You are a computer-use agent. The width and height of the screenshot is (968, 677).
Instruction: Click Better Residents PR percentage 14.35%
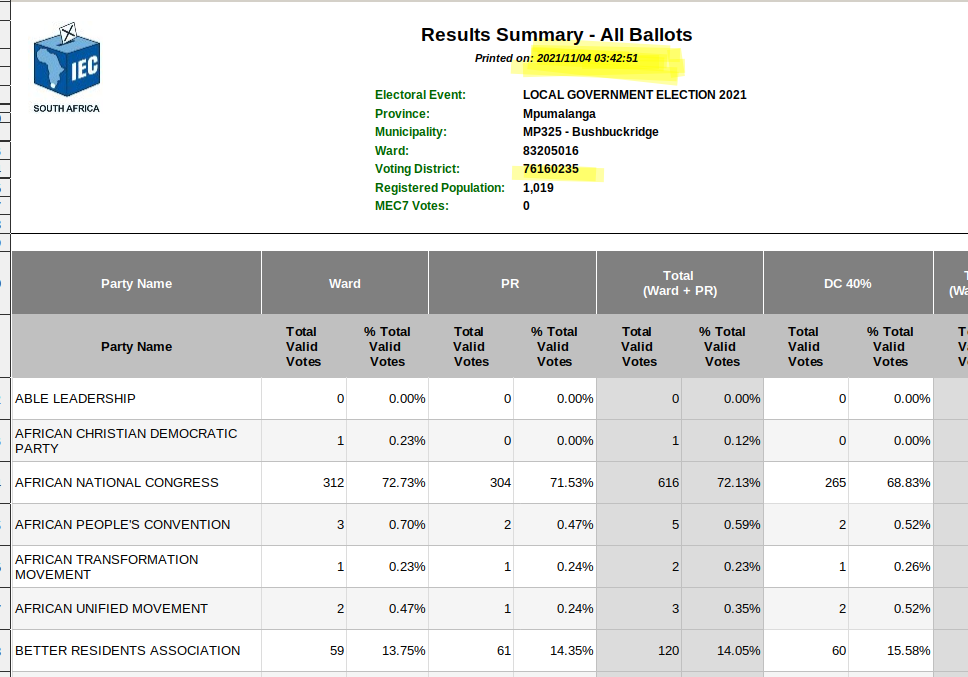[572, 650]
